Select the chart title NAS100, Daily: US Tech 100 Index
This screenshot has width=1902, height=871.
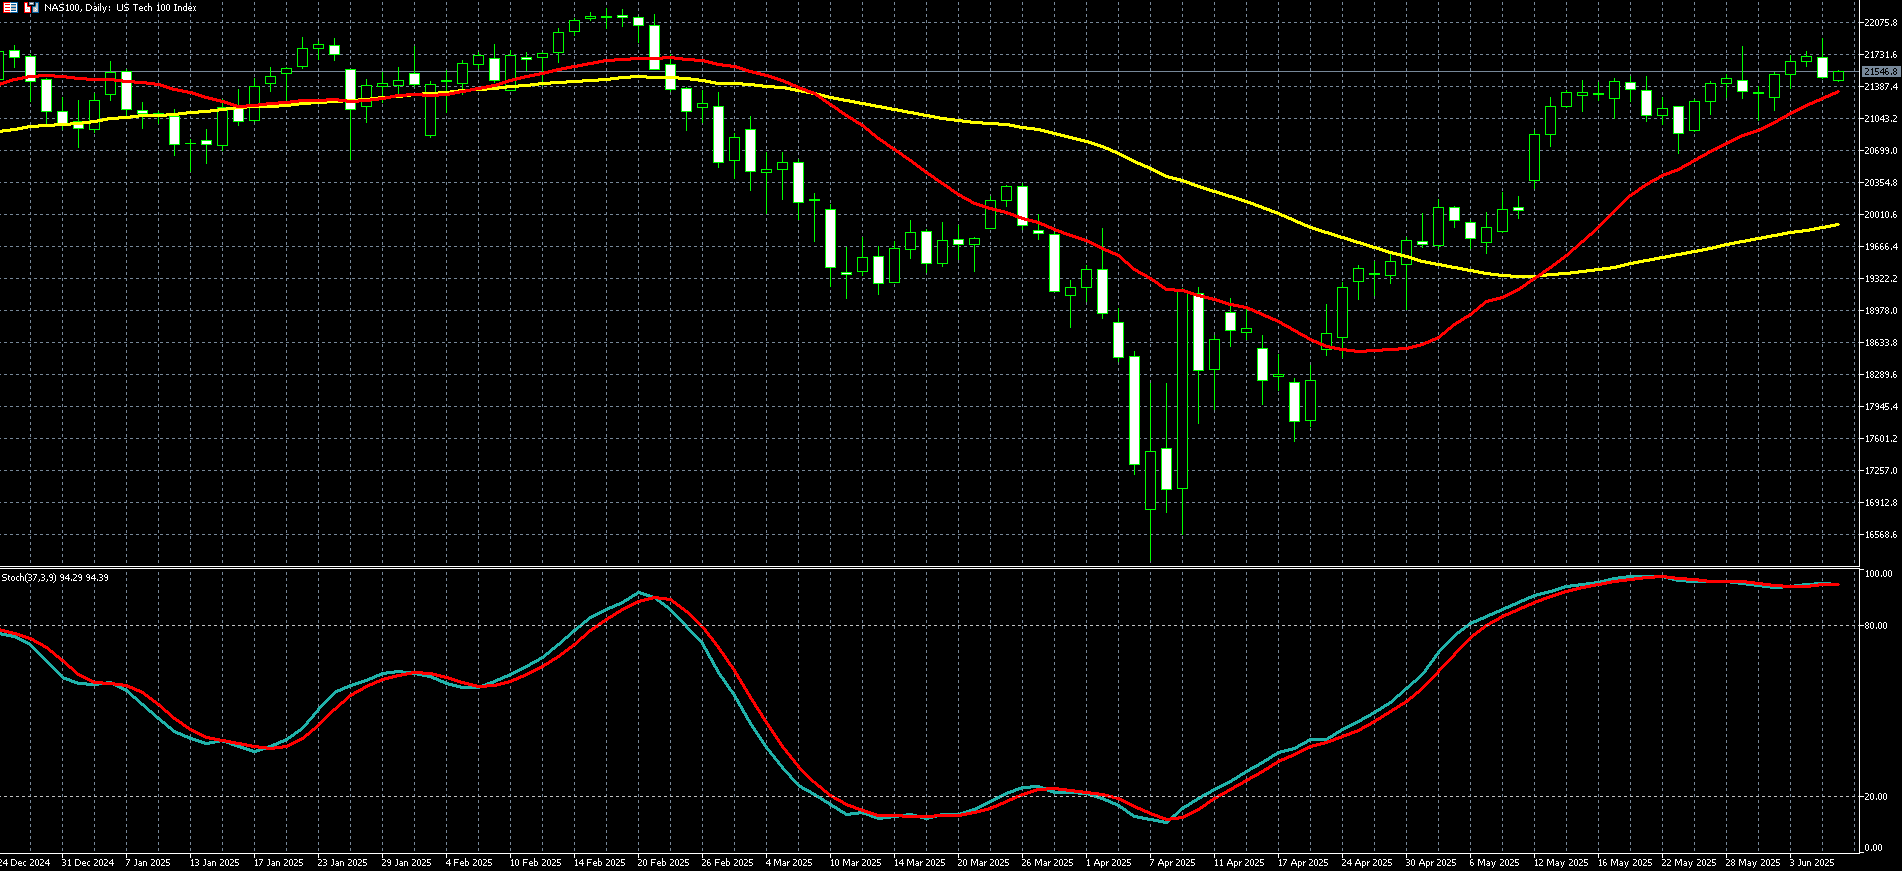(x=120, y=8)
